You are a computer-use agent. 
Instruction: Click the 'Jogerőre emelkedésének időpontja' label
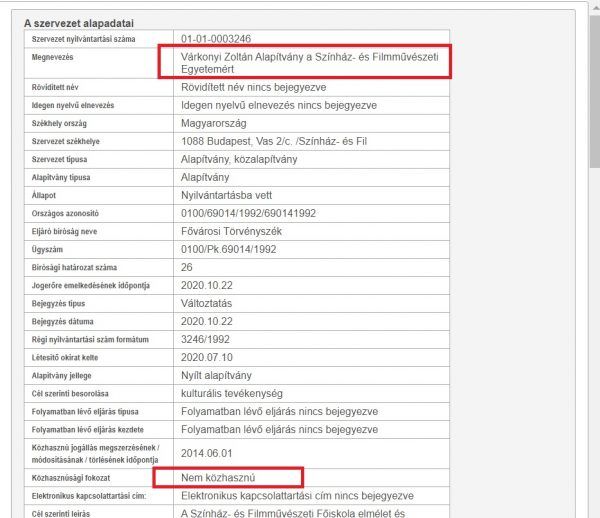[91, 285]
